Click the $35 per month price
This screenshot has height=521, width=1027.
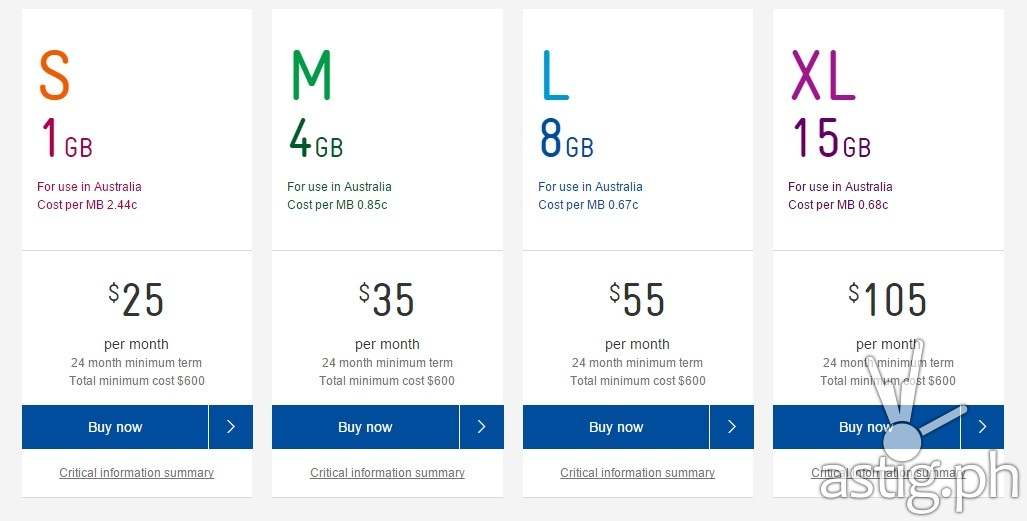pyautogui.click(x=387, y=299)
